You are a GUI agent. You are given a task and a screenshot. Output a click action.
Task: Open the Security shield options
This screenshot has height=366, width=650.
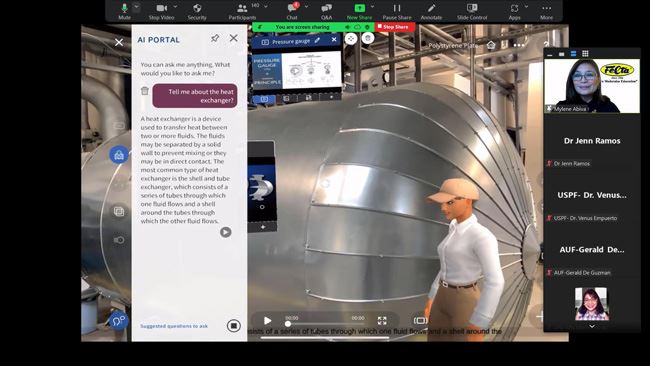tap(197, 11)
